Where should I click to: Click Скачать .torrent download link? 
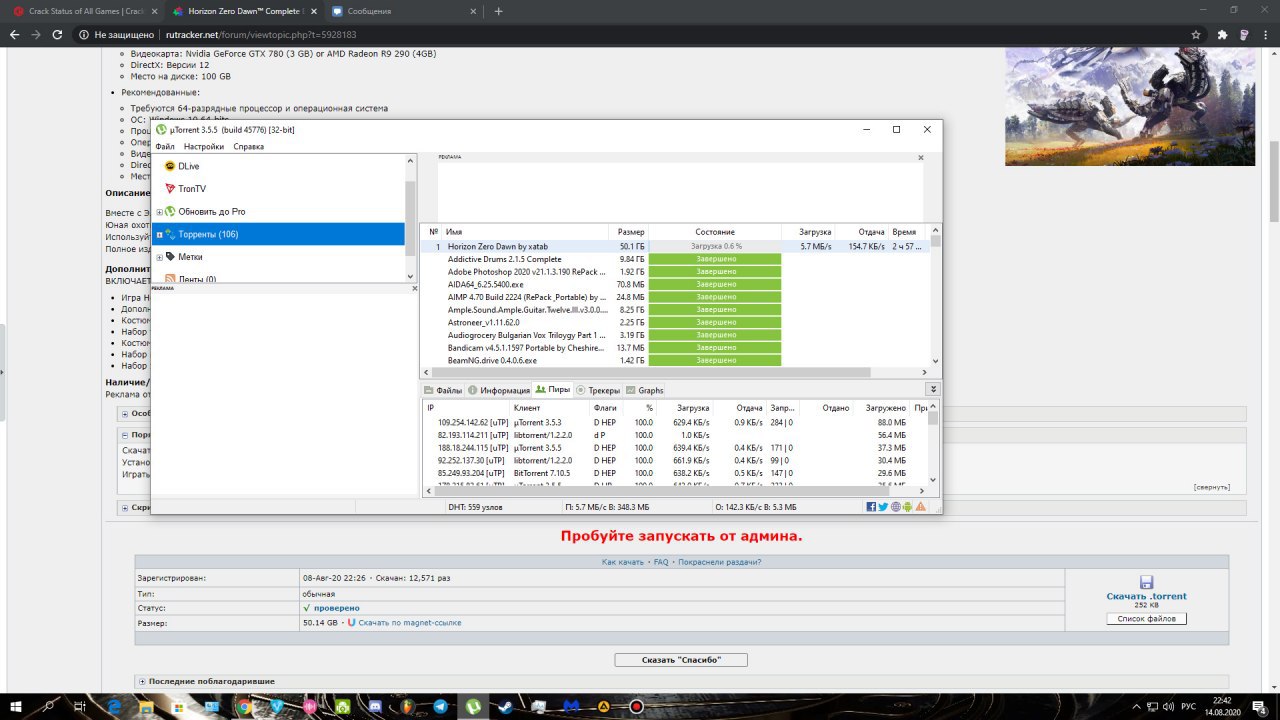tap(1146, 596)
